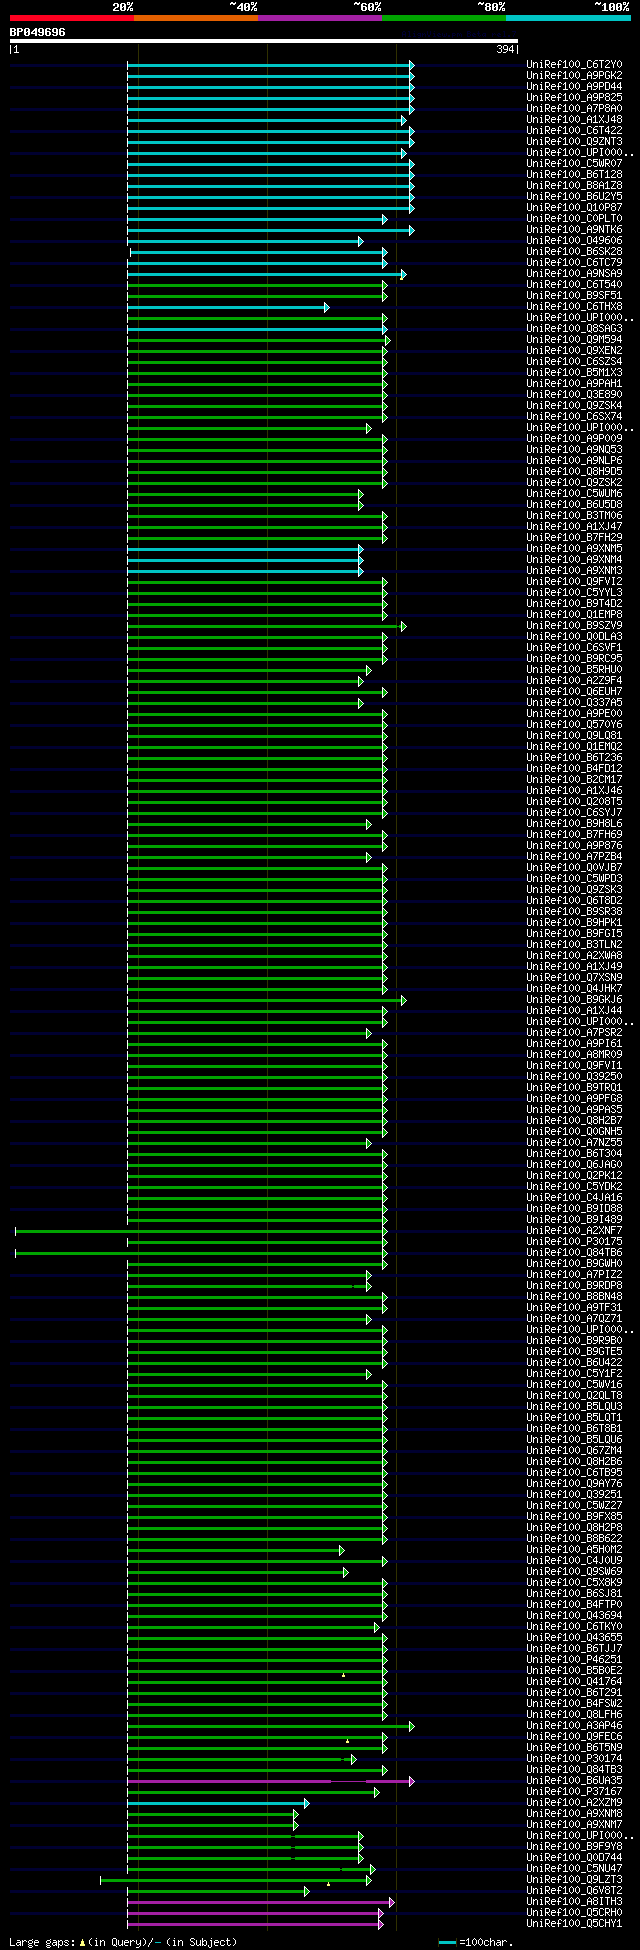Viewport: 640px width, 1950px height.
Task: Open hit UniRef100_C5WR07
Action: 574,164
